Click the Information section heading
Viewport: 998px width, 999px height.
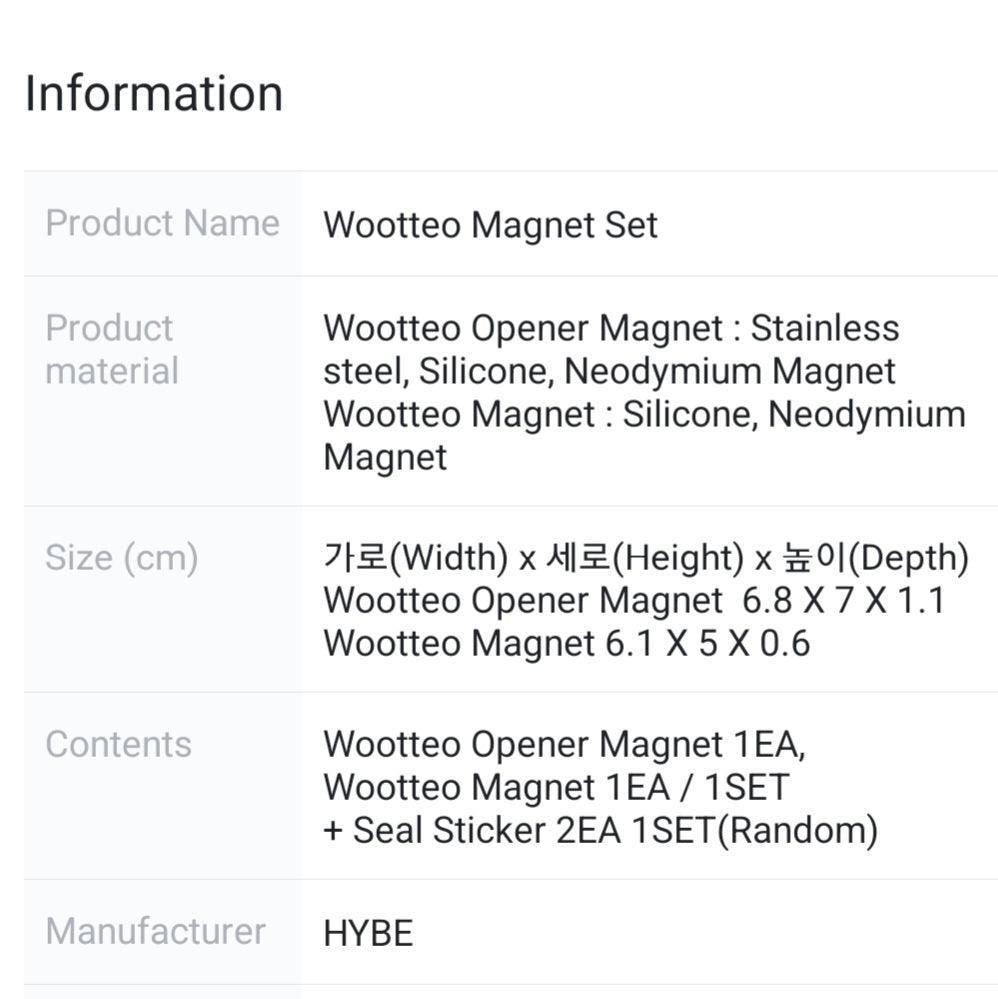(154, 93)
